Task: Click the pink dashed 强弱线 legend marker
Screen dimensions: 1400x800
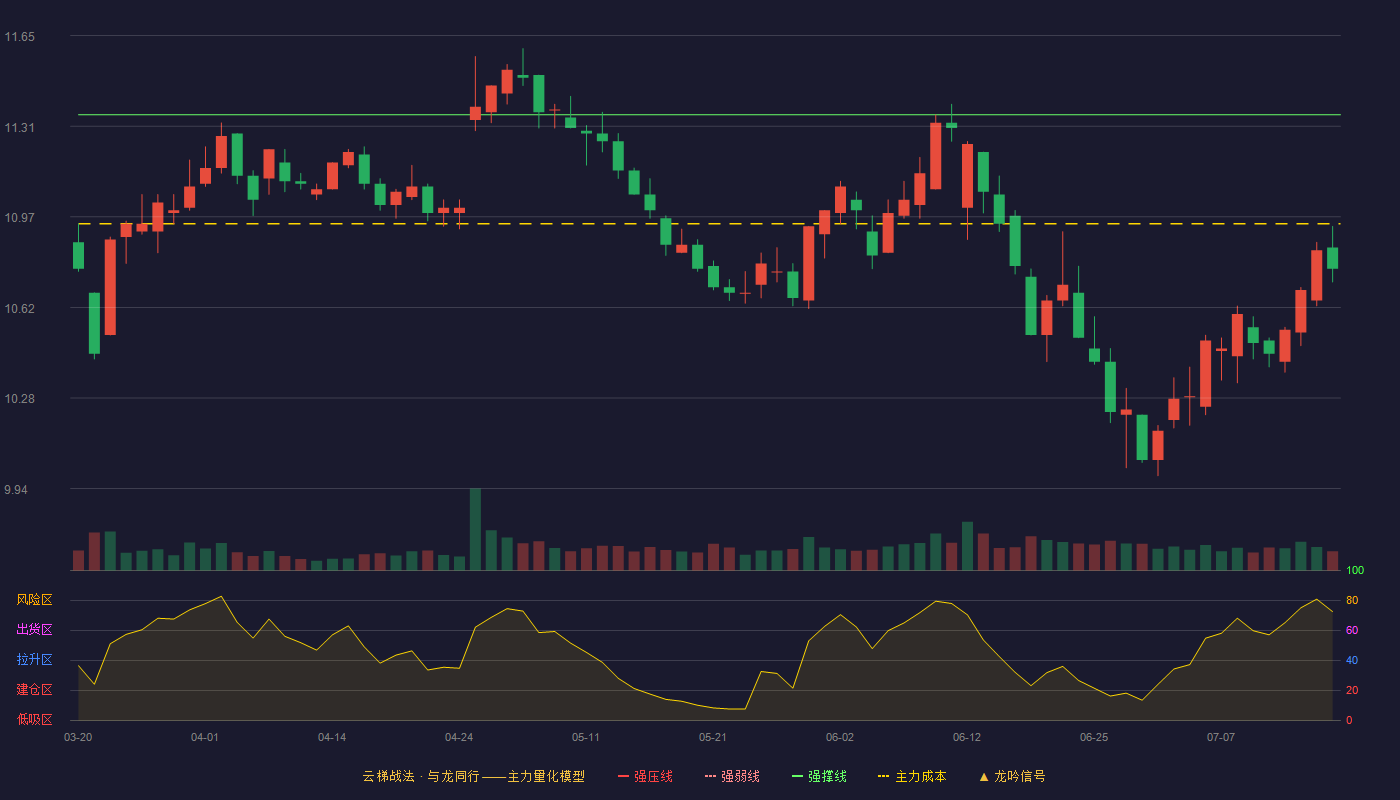Action: click(711, 776)
